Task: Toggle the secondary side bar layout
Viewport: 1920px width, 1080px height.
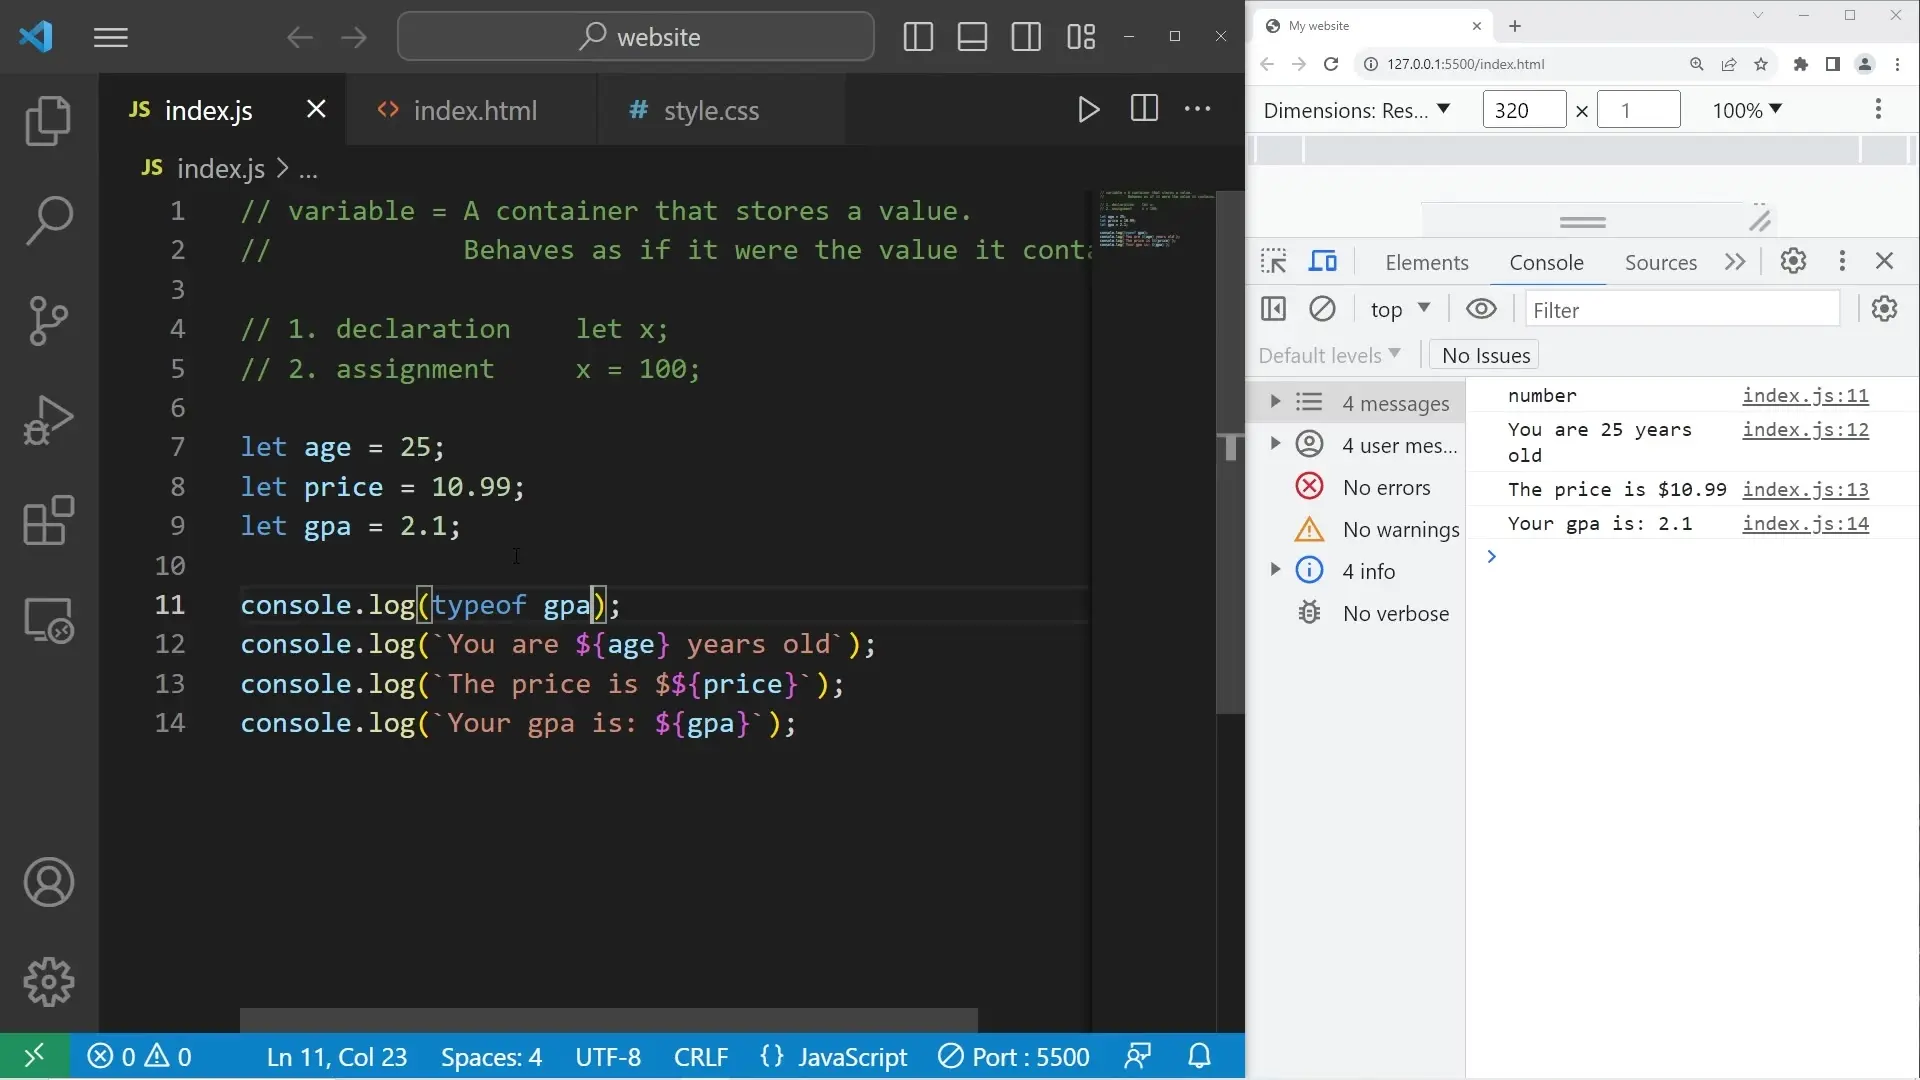Action: [x=1026, y=37]
